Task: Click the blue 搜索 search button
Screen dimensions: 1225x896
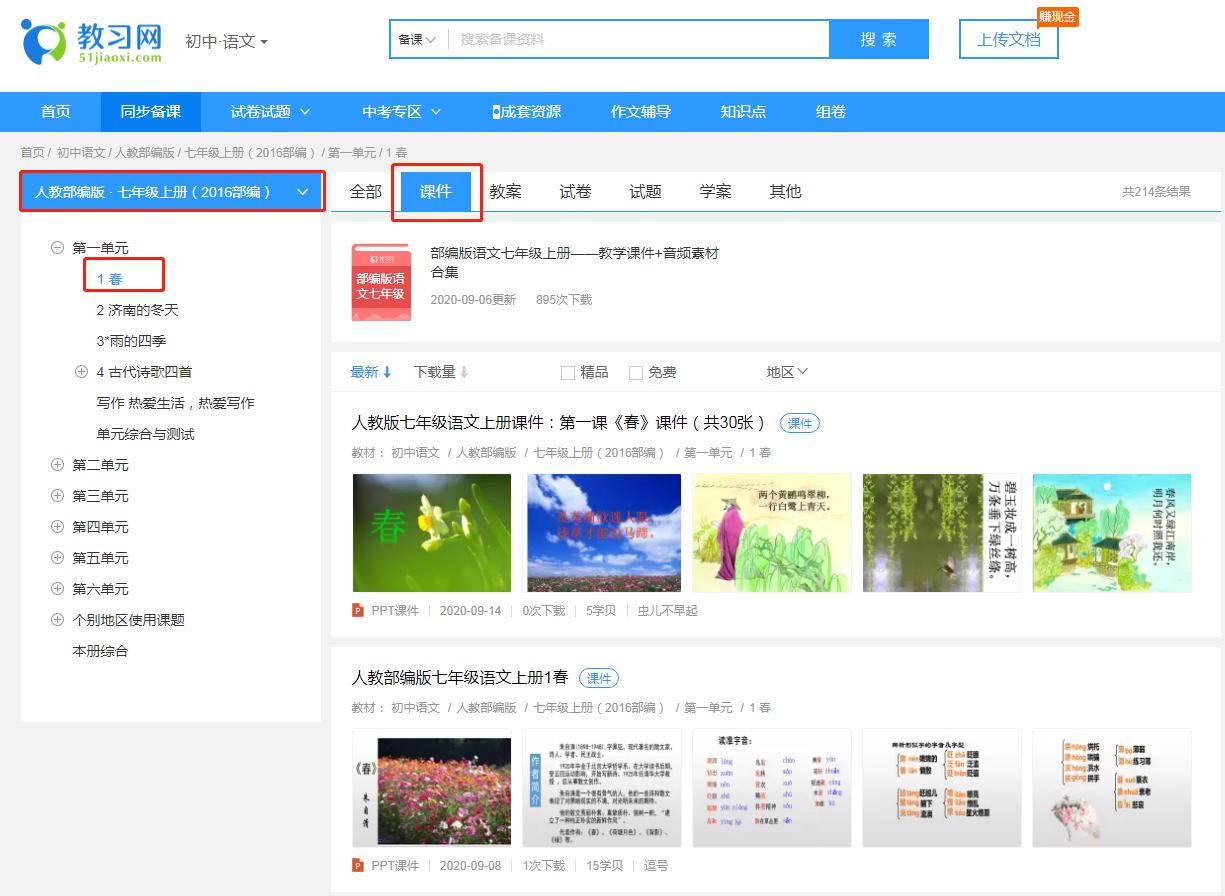Action: click(x=878, y=38)
